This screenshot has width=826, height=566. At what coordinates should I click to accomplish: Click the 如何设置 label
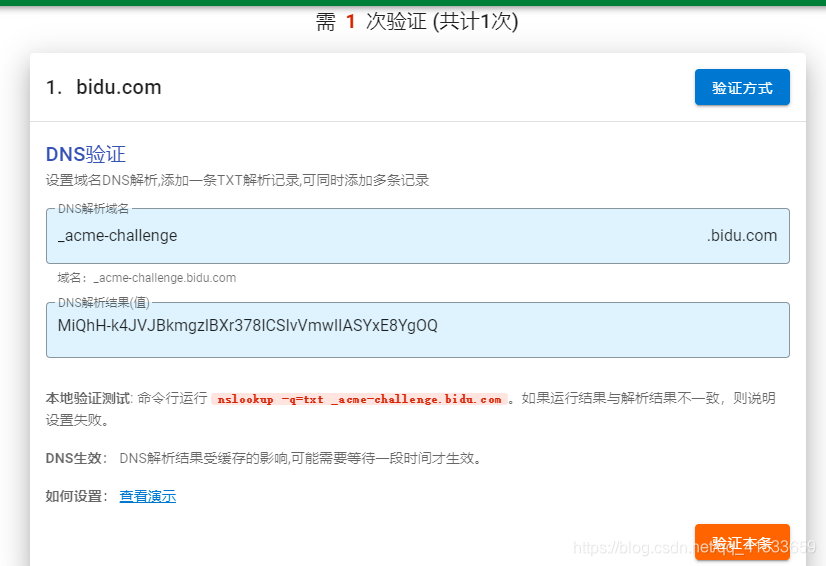pos(77,496)
